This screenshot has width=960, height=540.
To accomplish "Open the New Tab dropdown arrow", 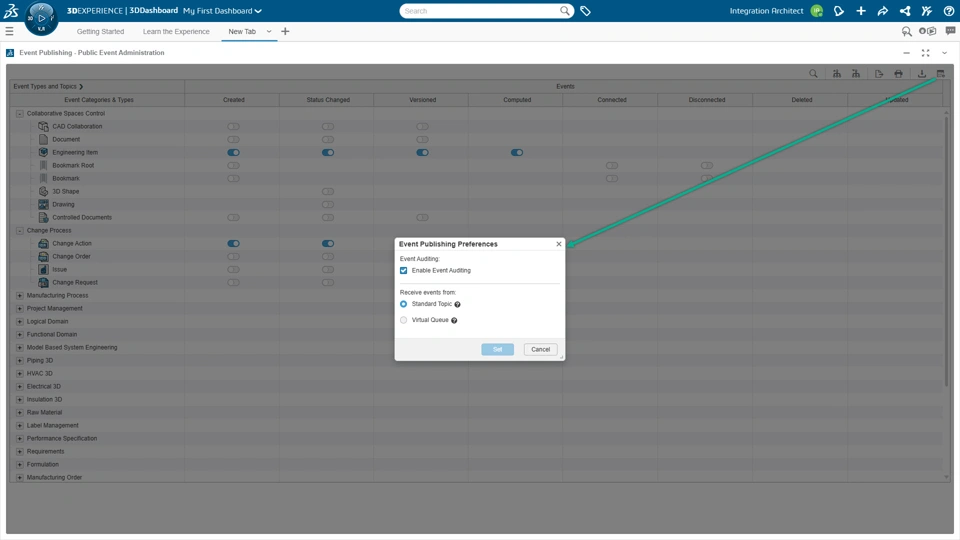I will [269, 32].
